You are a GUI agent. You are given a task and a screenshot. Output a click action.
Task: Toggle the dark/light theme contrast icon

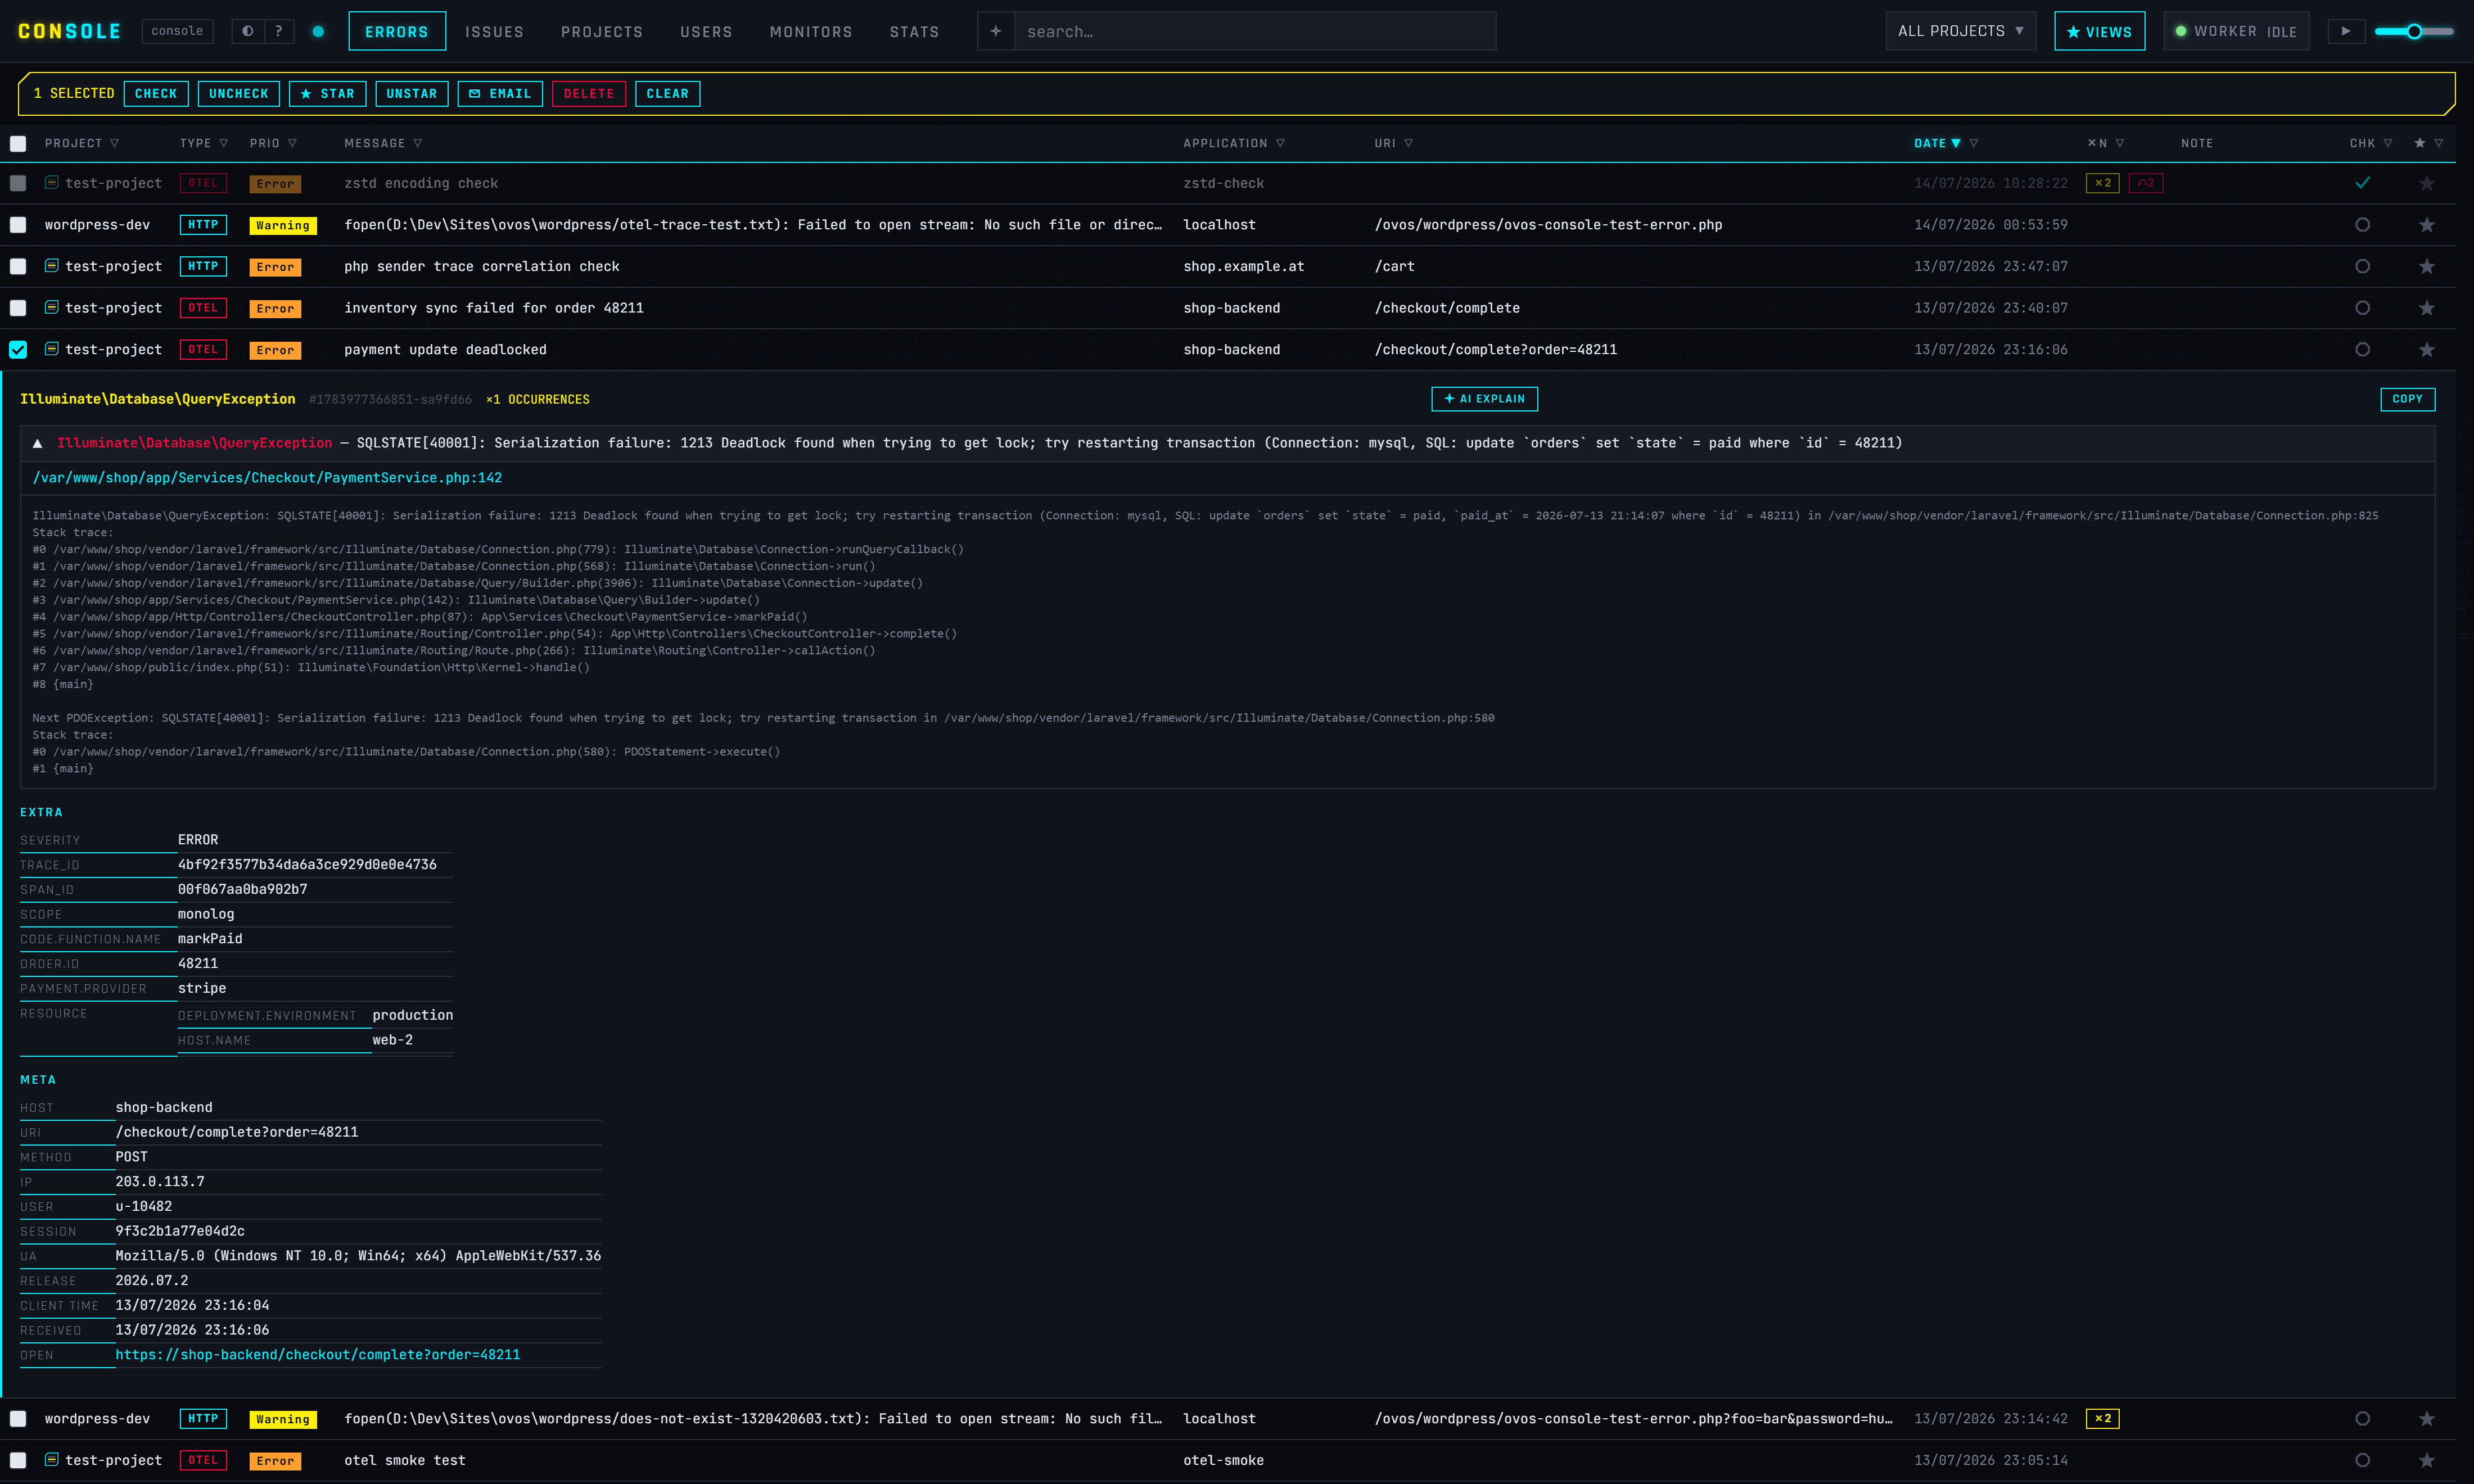247,31
